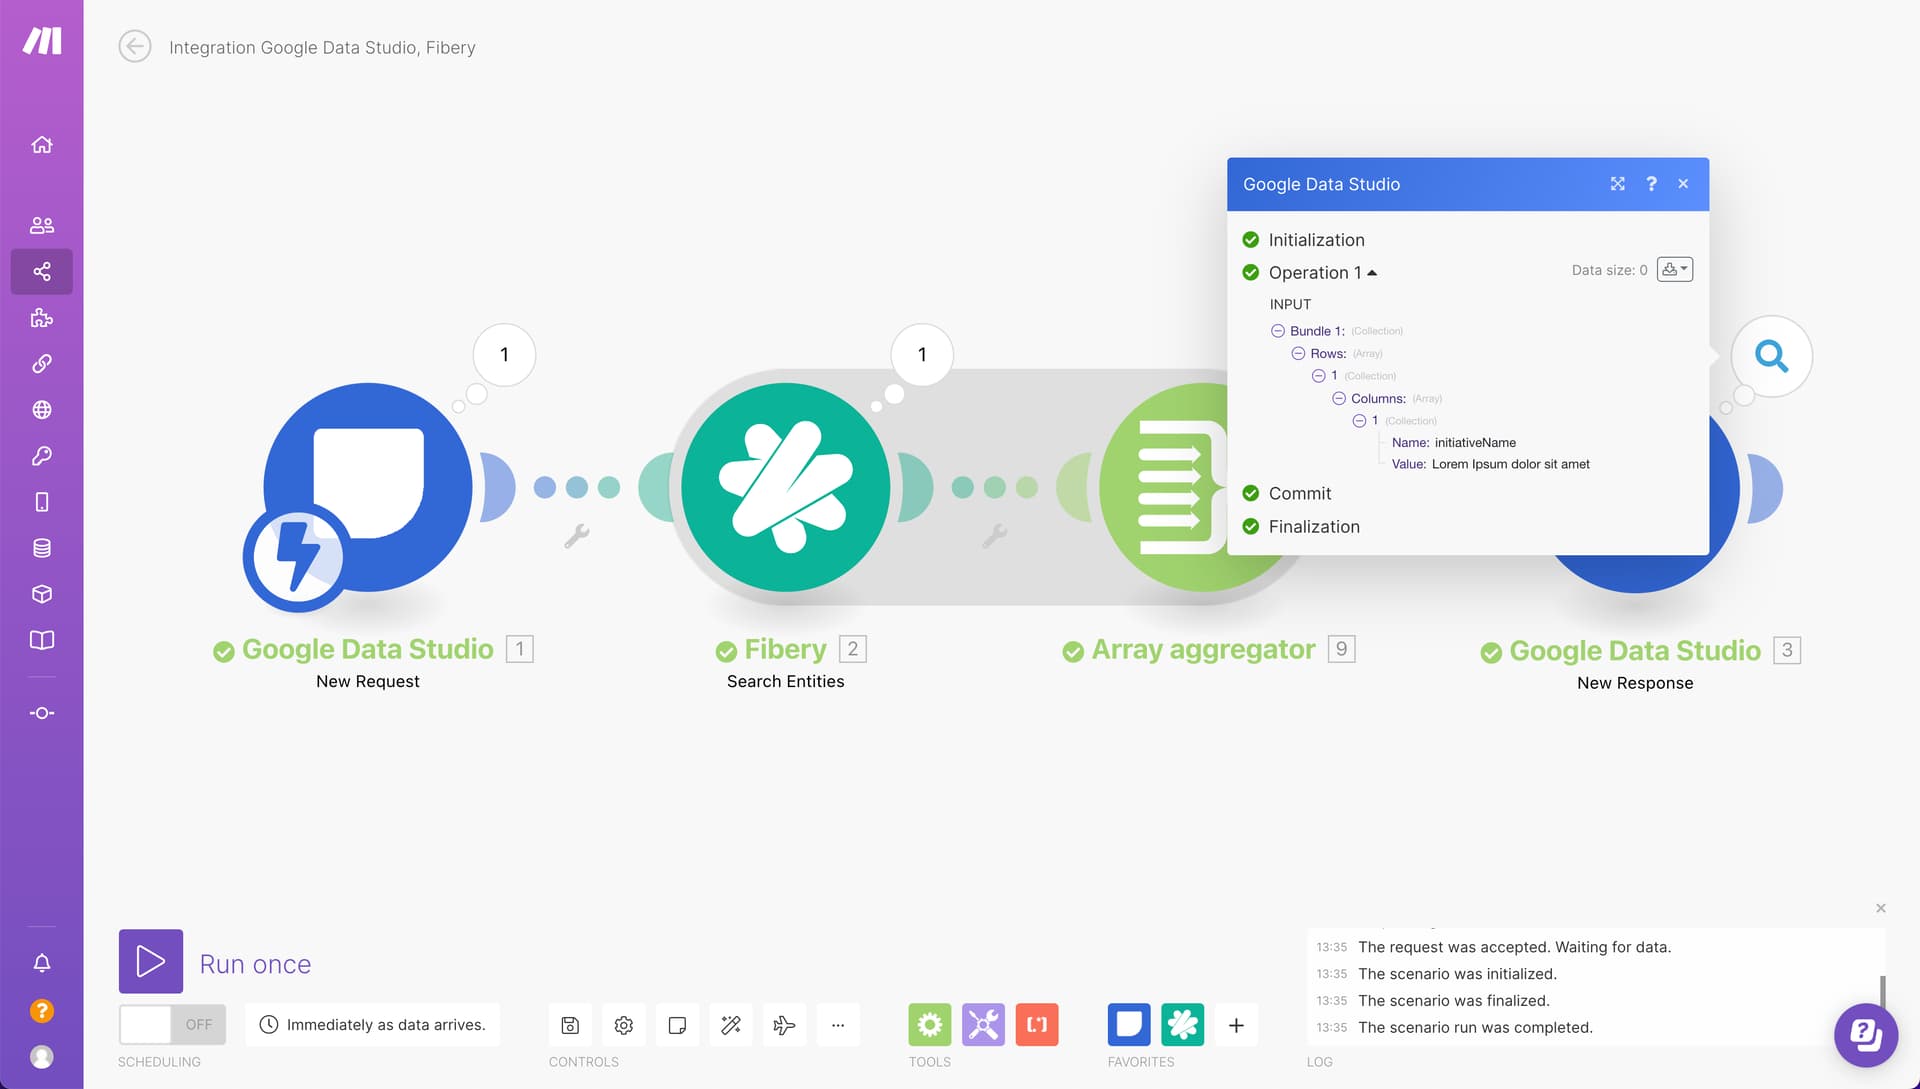Image resolution: width=1920 pixels, height=1089 pixels.
Task: Click the initiativeName name field
Action: [1475, 442]
